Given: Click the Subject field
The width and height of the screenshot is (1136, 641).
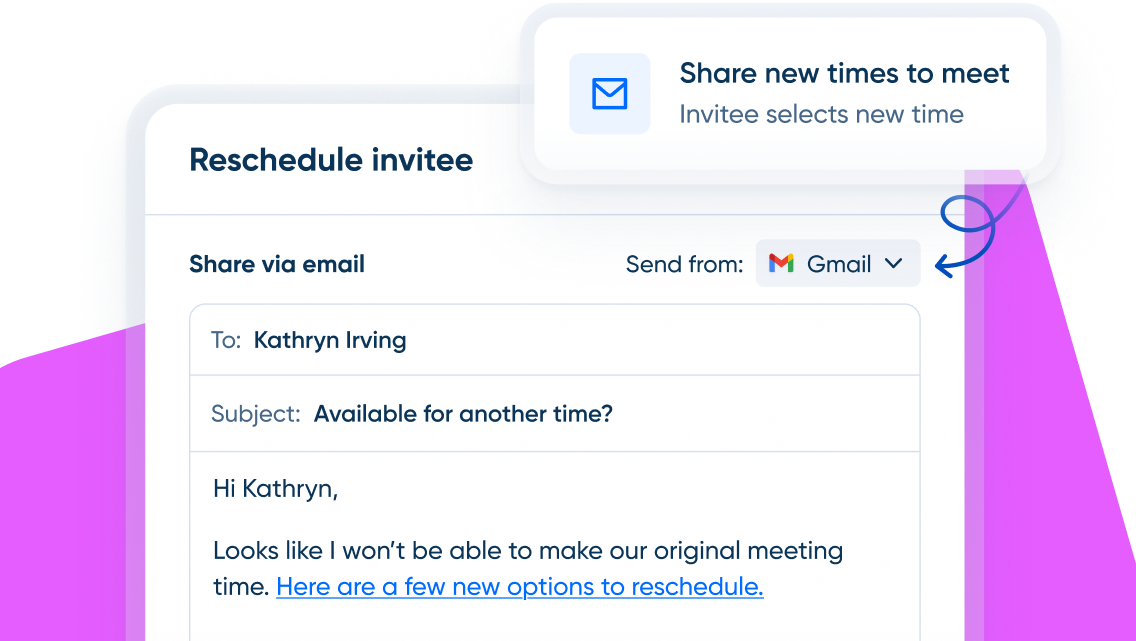Looking at the screenshot, I should pyautogui.click(x=554, y=414).
